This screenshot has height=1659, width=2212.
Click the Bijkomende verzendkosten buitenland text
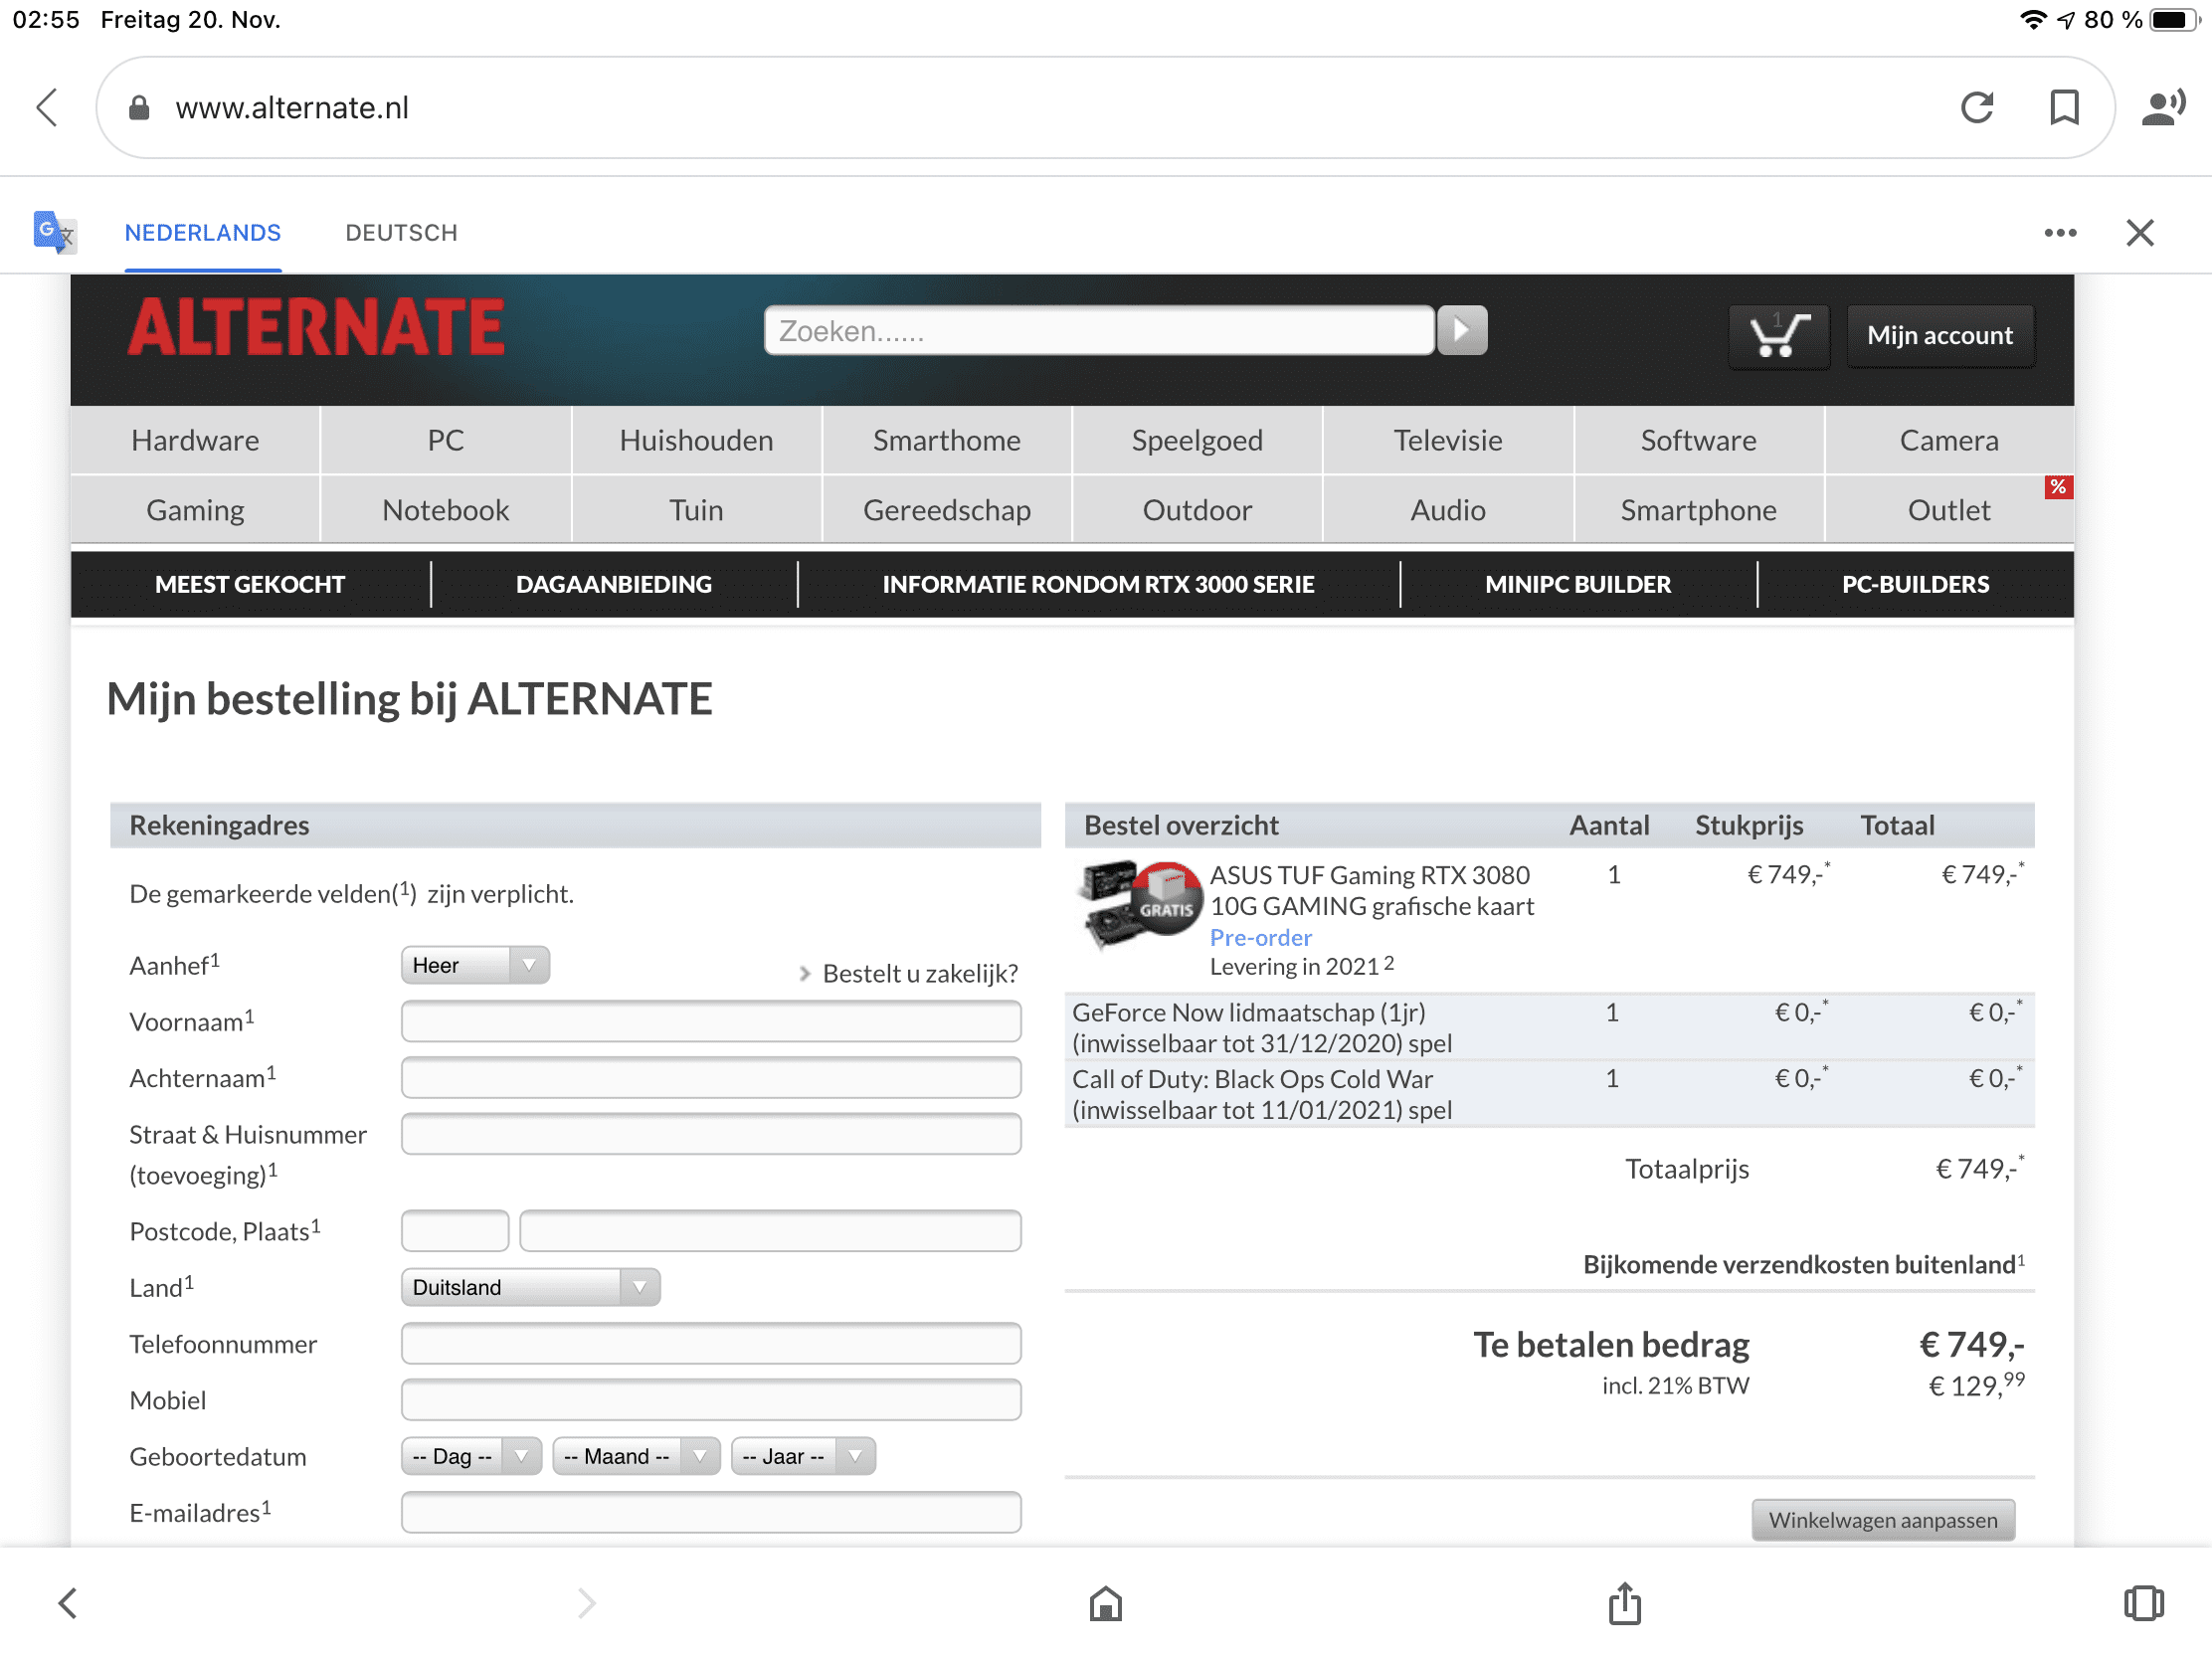pos(1803,1264)
